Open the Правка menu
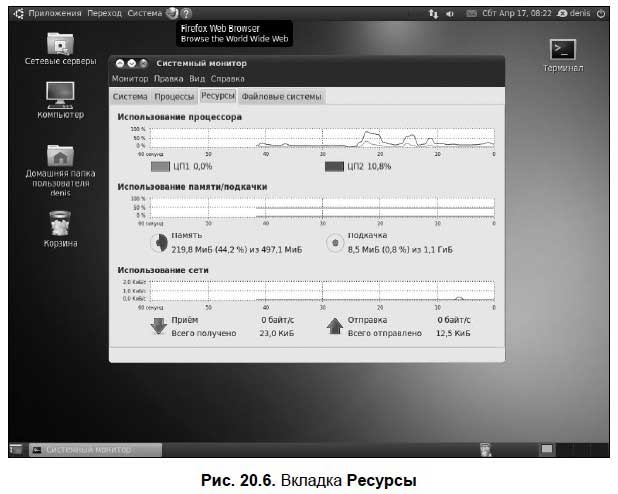This screenshot has width=618, height=494. coord(168,78)
